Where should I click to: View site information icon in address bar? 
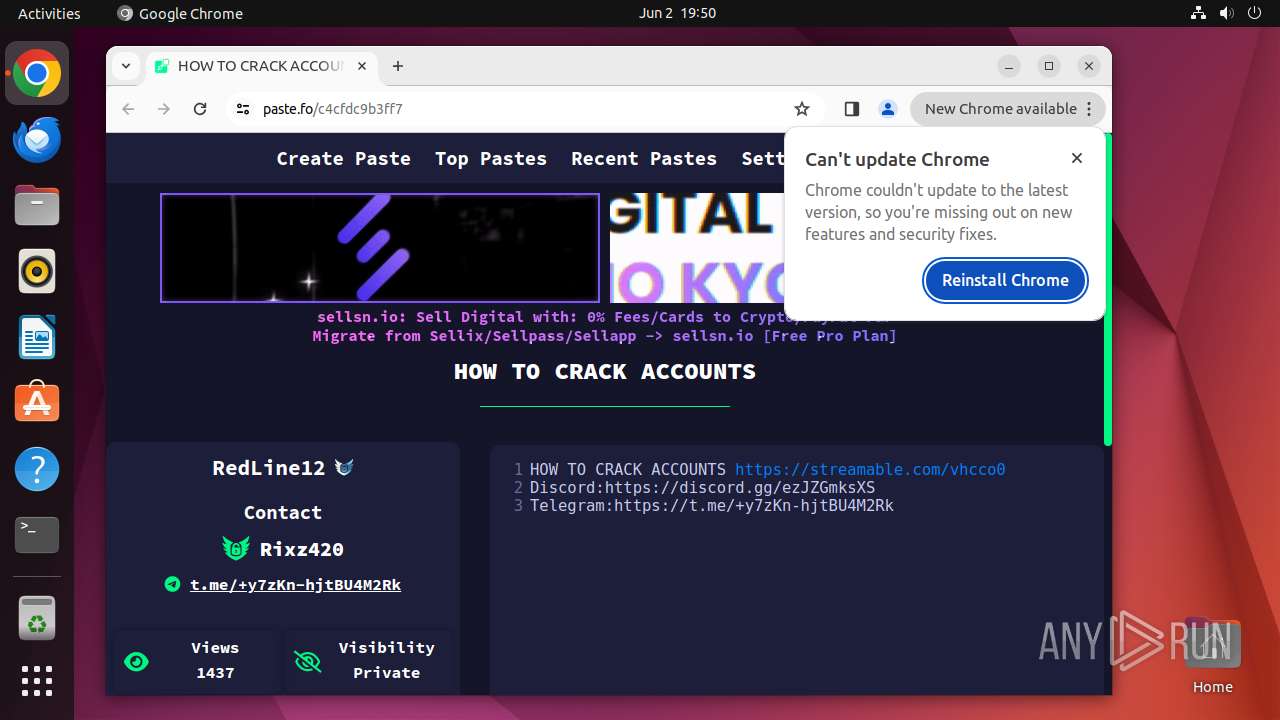(243, 109)
